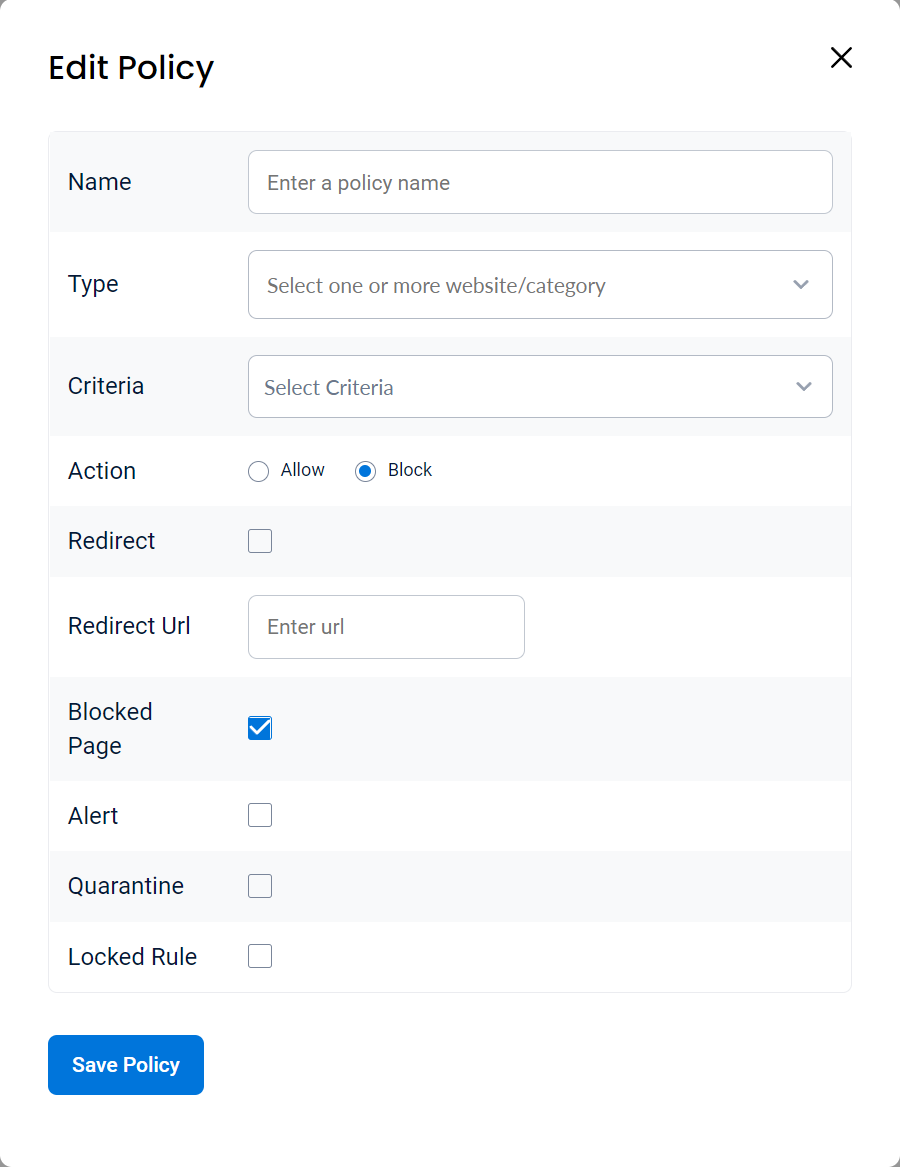900x1167 pixels.
Task: Select the Allow action radio button
Action: coord(259,471)
